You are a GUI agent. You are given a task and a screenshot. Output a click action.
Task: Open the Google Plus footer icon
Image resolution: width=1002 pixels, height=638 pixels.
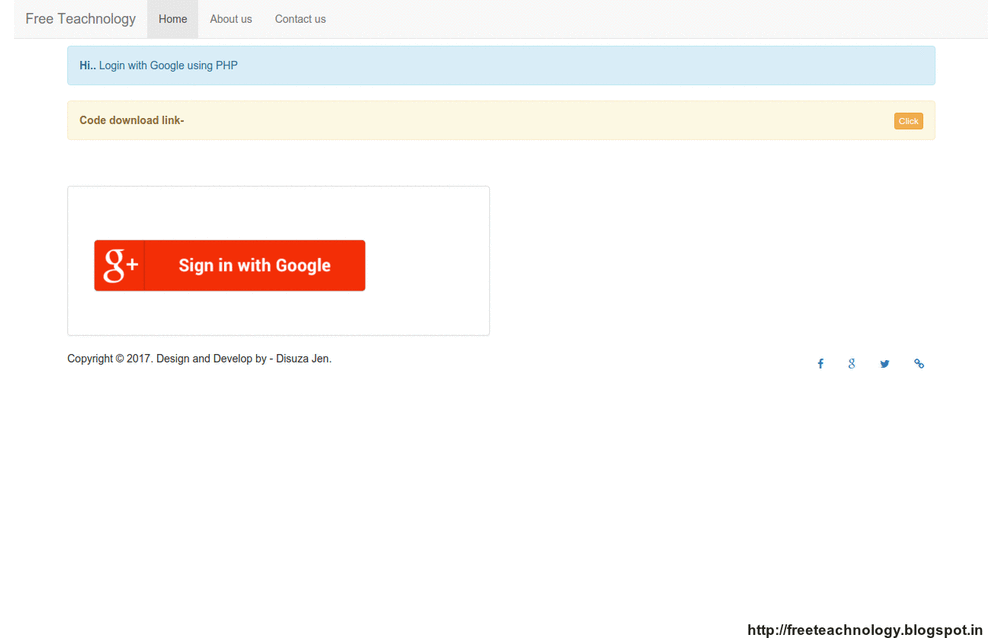point(852,364)
